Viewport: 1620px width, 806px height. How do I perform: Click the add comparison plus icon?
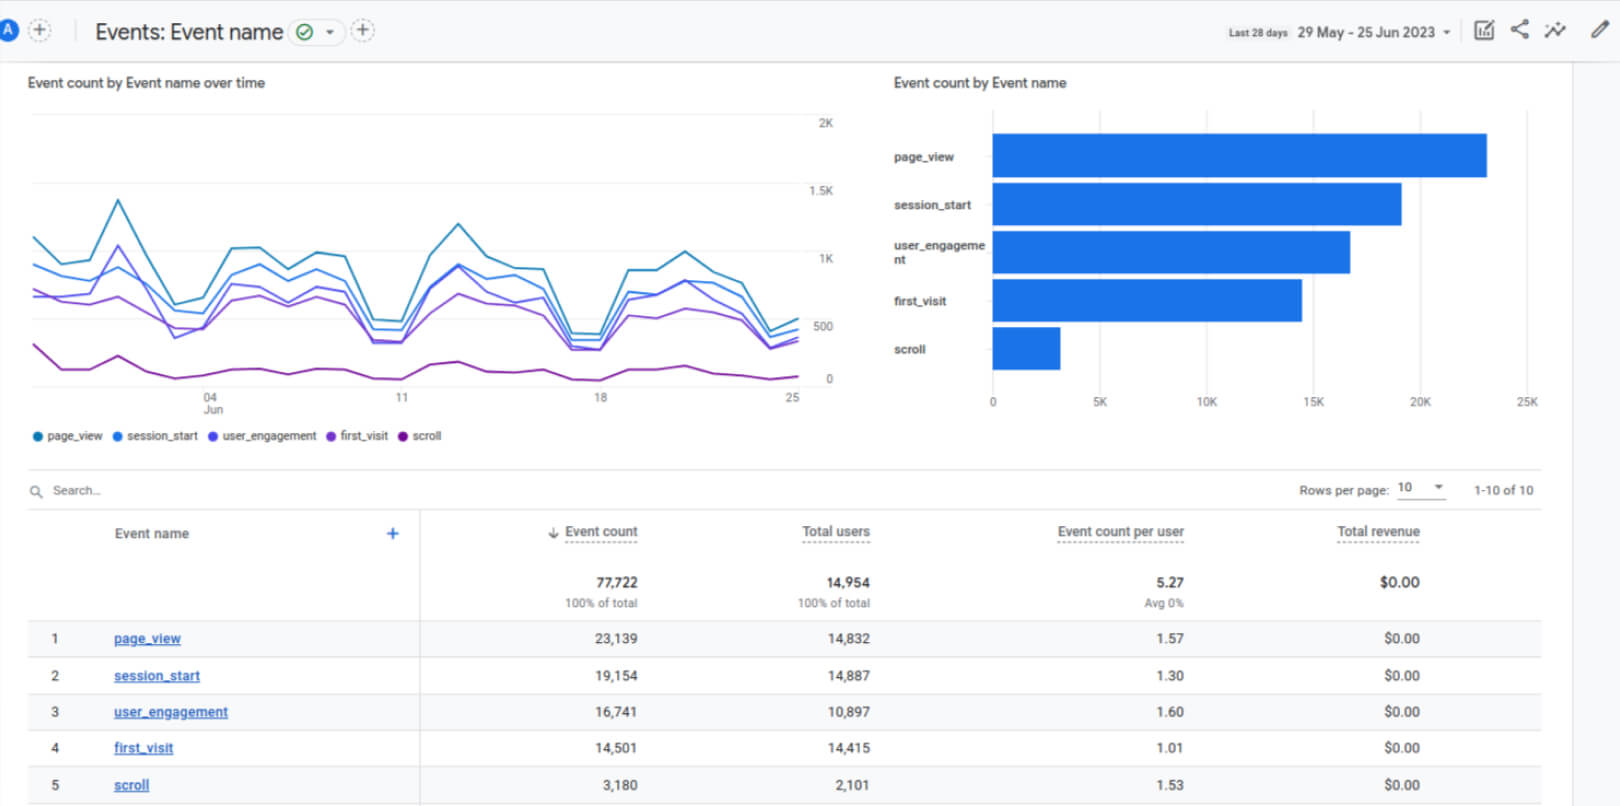[x=40, y=30]
